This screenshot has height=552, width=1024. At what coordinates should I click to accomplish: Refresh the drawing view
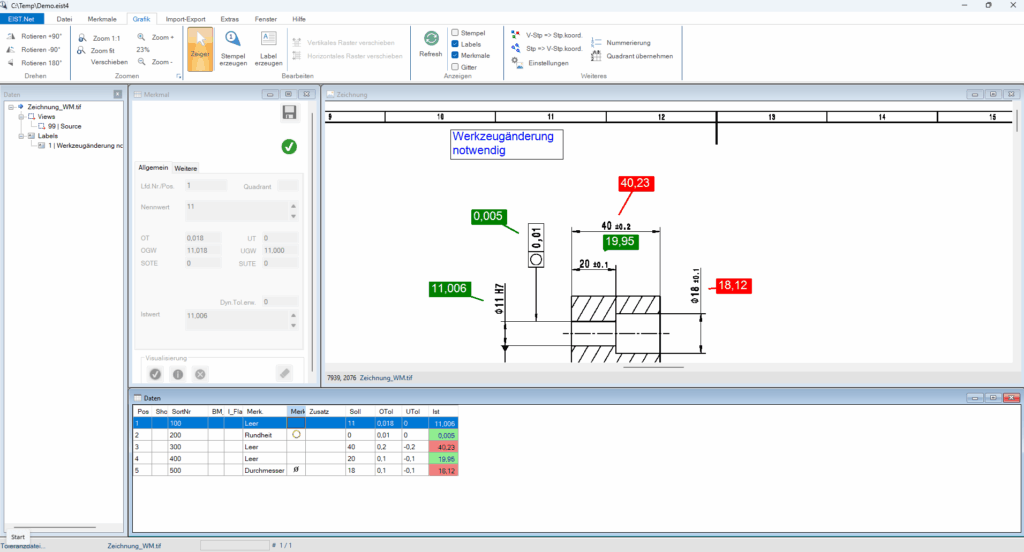click(430, 44)
